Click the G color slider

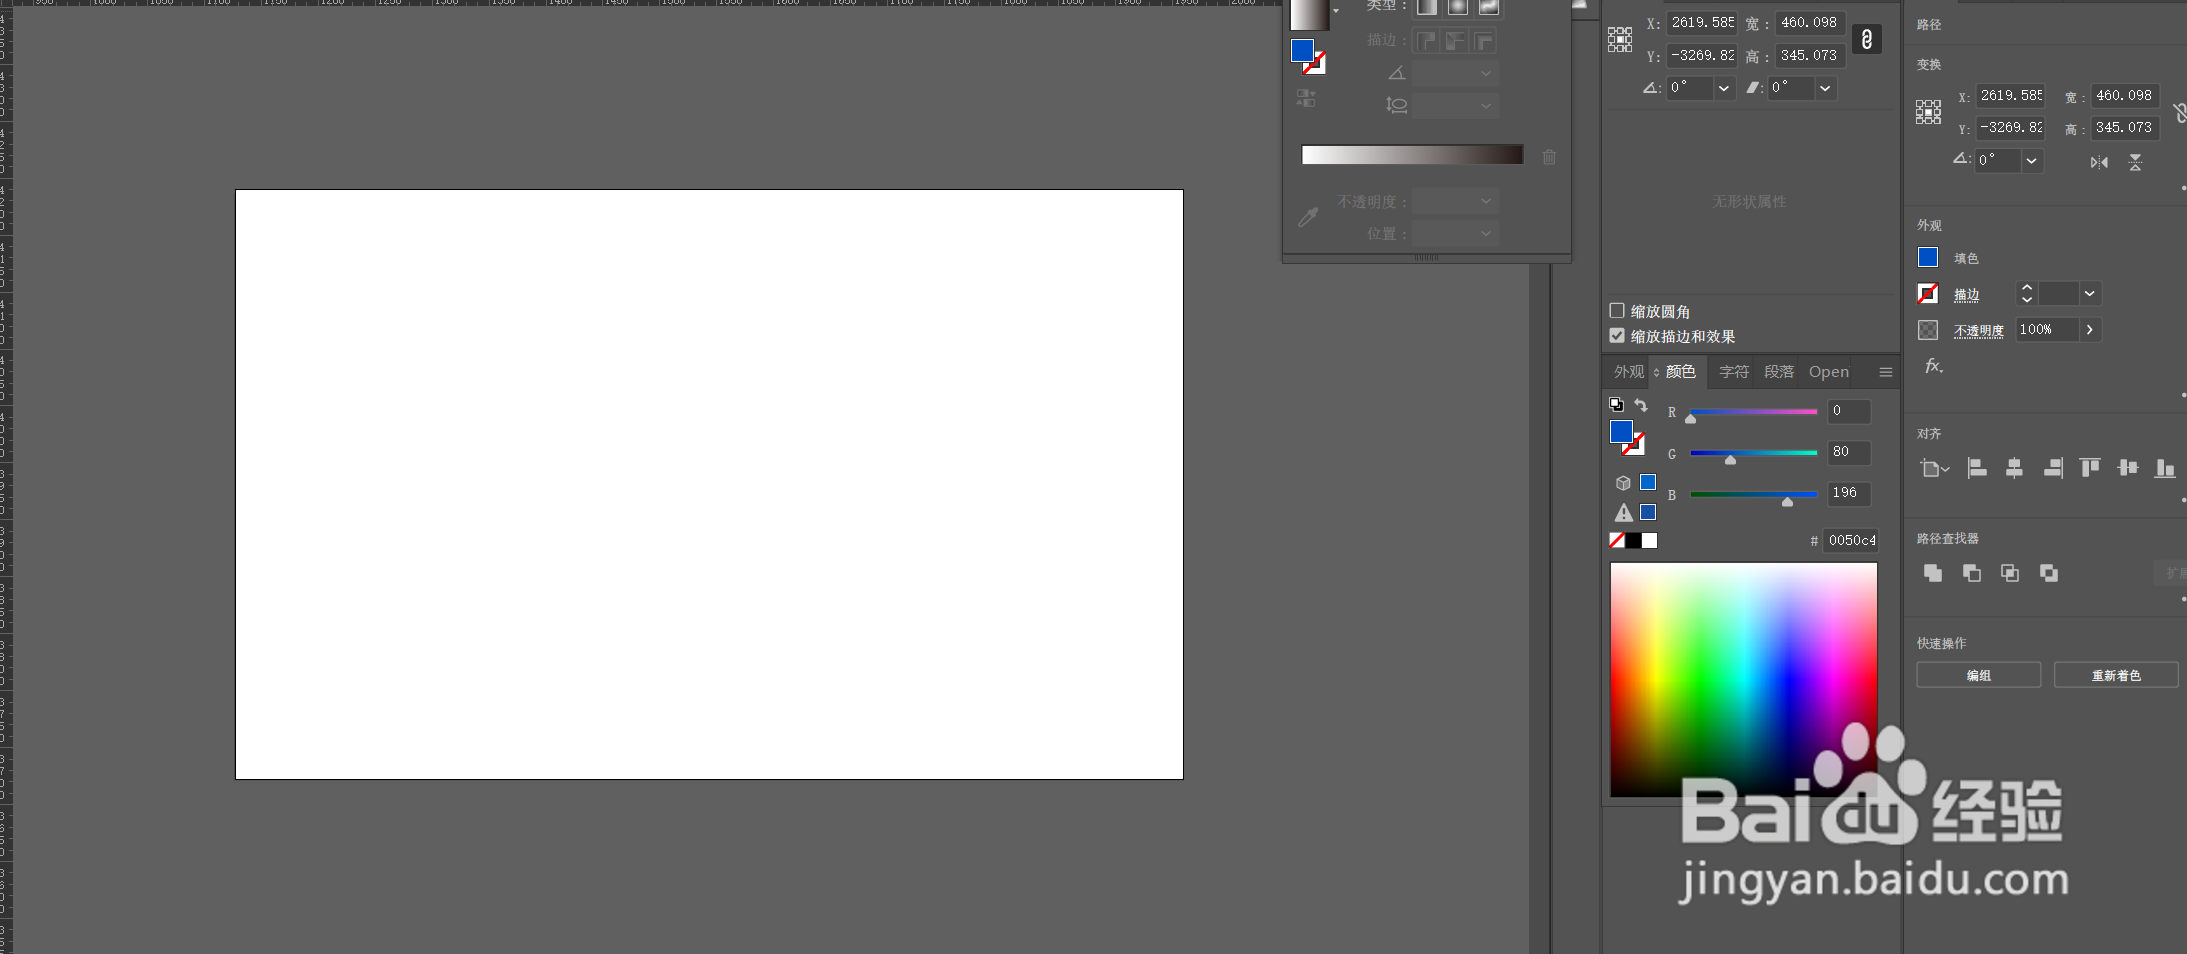1753,453
